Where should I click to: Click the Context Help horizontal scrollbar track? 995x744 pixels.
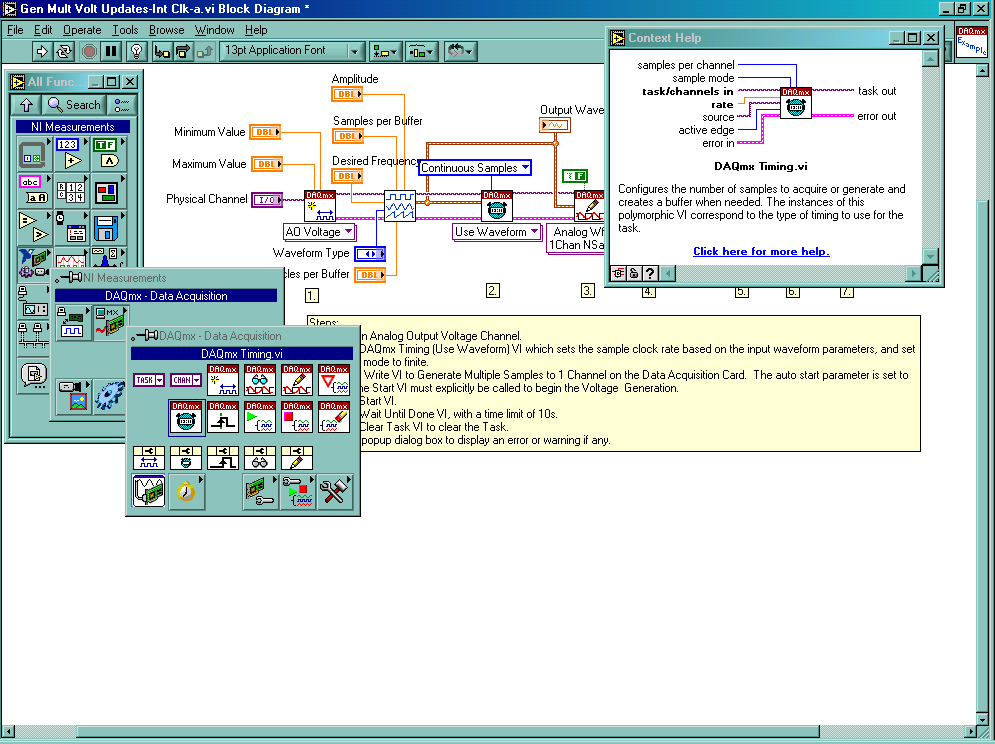[790, 273]
